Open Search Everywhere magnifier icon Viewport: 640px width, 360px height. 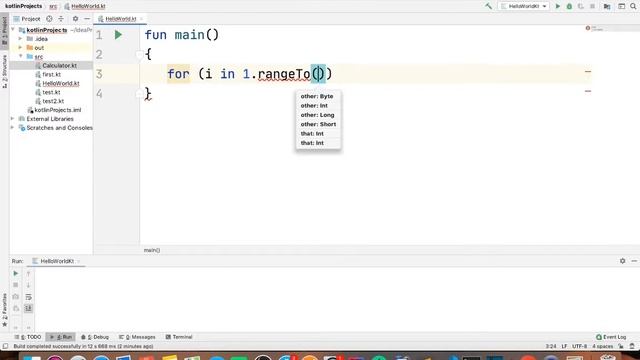pos(633,6)
